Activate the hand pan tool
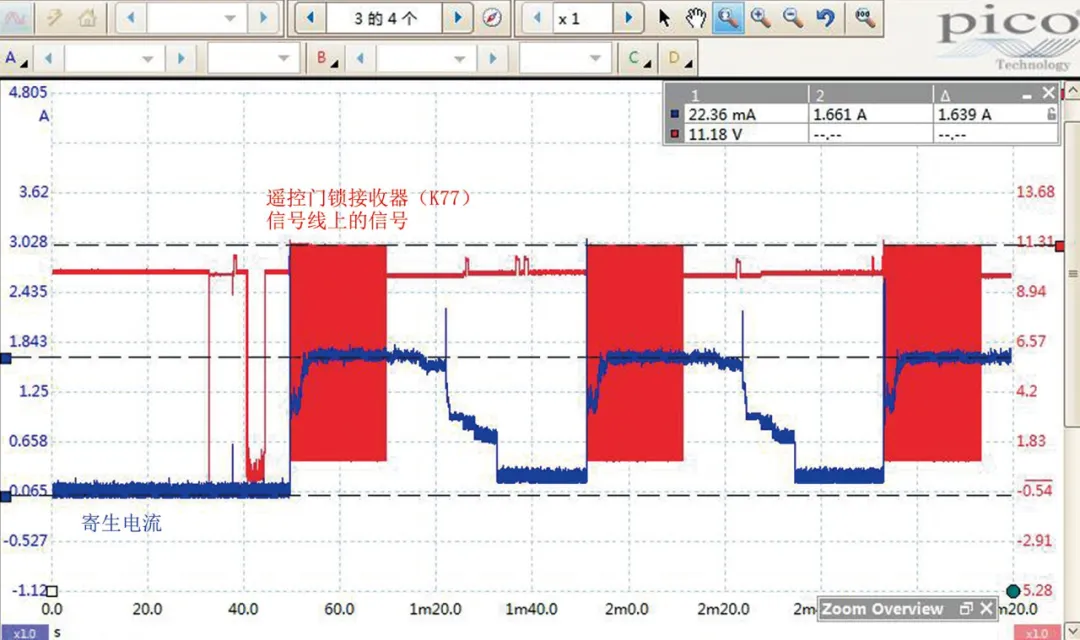The image size is (1080, 640). pos(696,18)
